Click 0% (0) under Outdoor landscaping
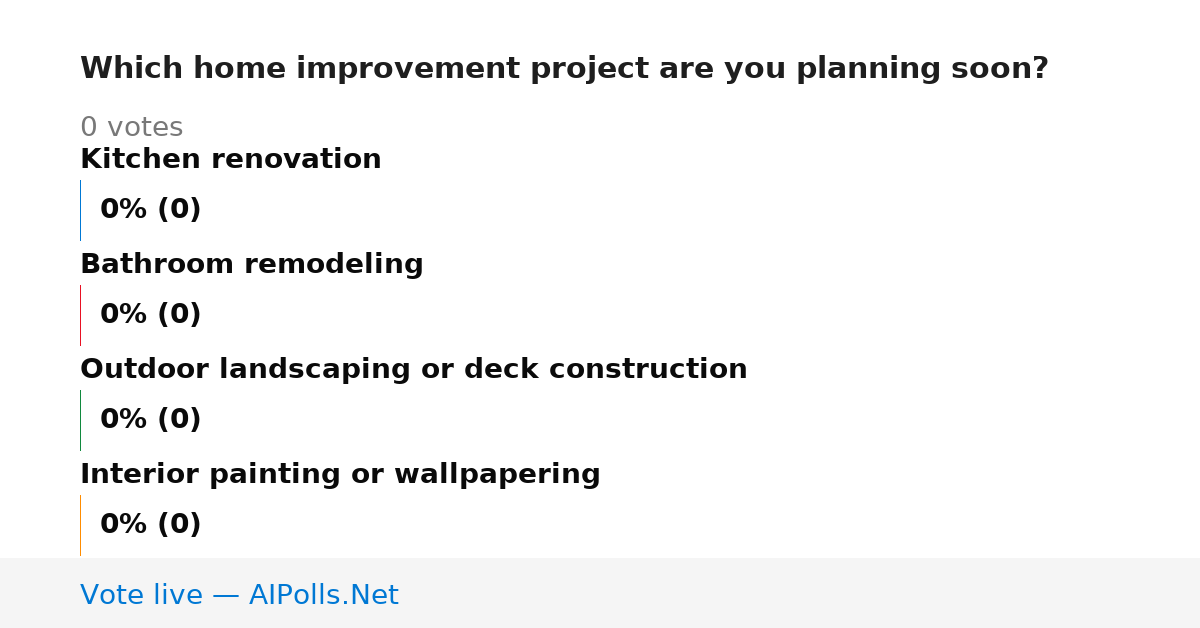This screenshot has height=628, width=1200. coord(151,420)
